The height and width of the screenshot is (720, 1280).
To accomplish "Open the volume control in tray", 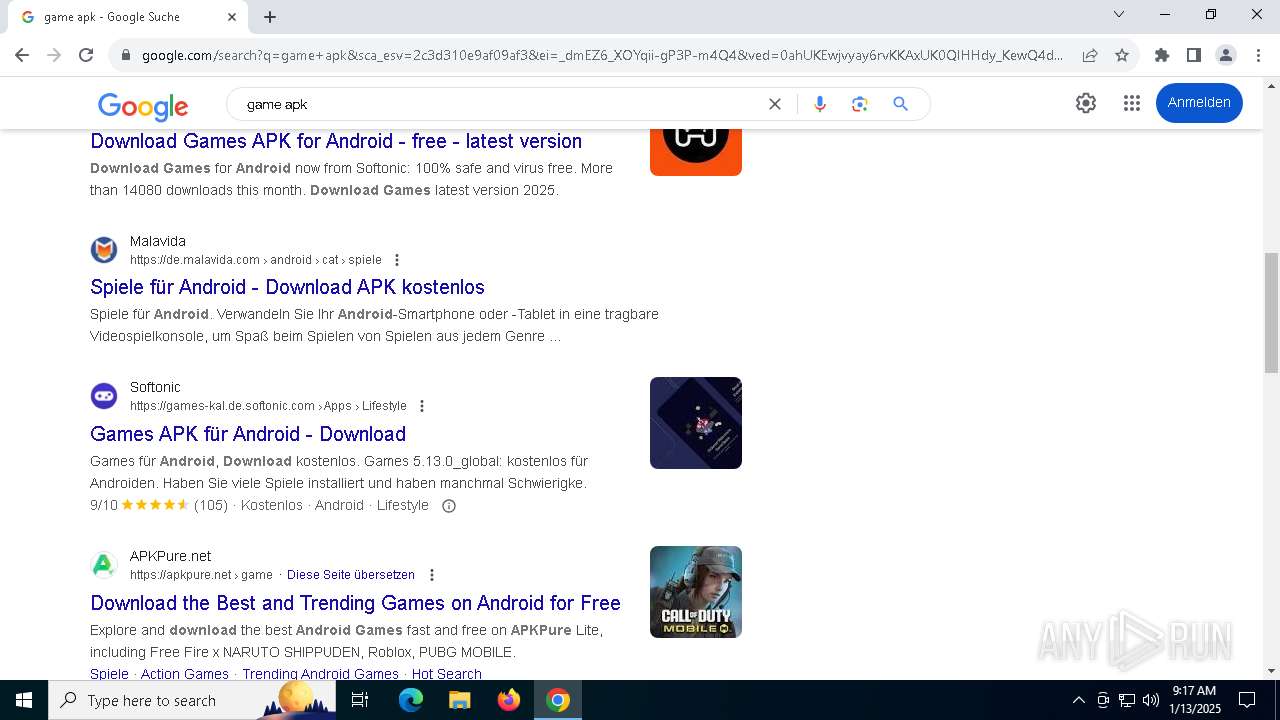I will point(1151,700).
